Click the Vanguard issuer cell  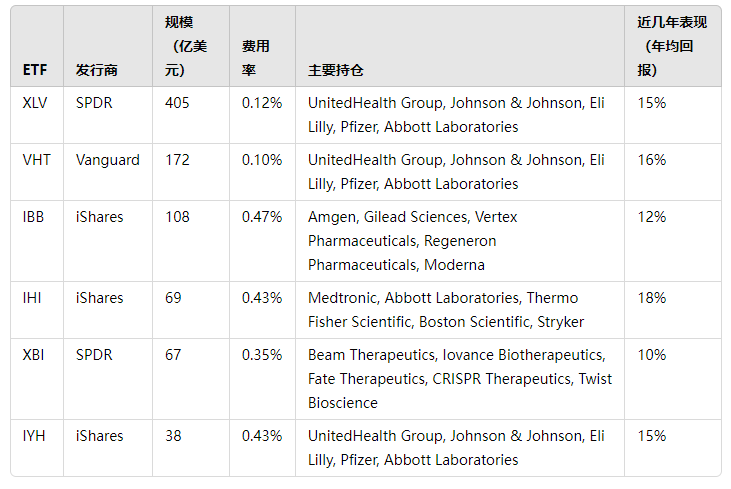pos(108,160)
